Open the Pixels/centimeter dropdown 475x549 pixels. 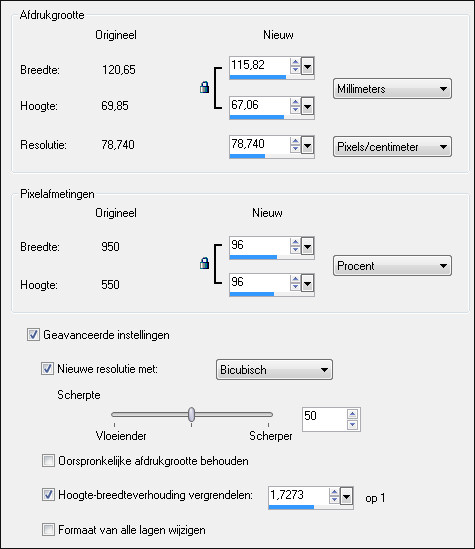pyautogui.click(x=392, y=146)
